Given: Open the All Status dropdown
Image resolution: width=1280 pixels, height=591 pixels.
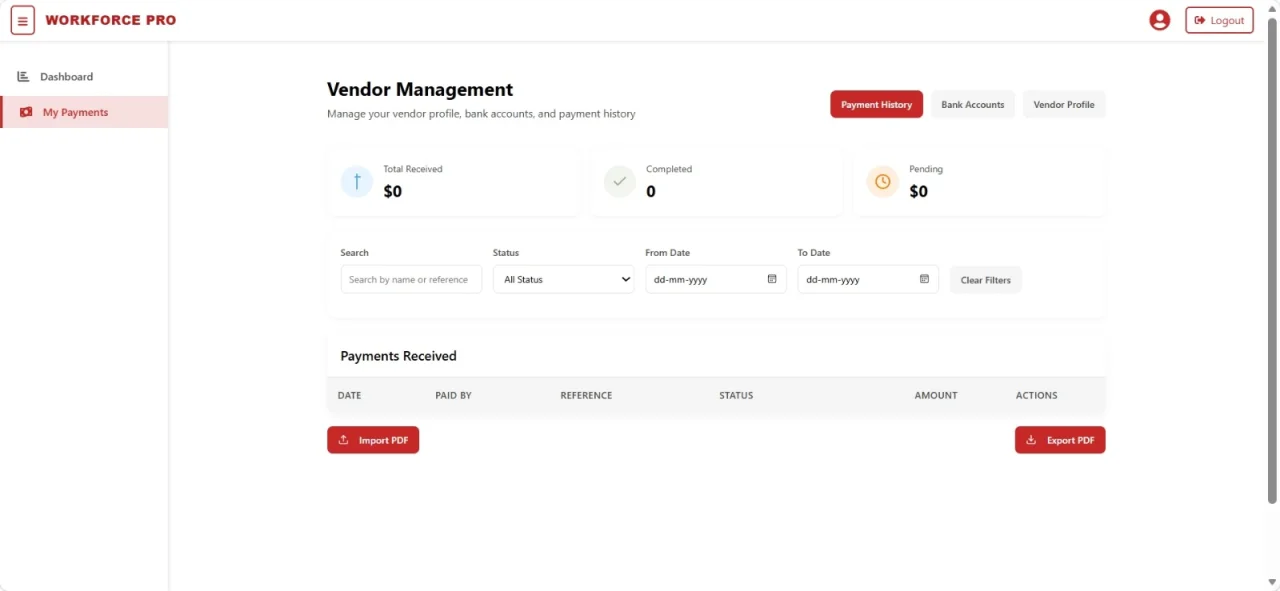Looking at the screenshot, I should coord(564,280).
